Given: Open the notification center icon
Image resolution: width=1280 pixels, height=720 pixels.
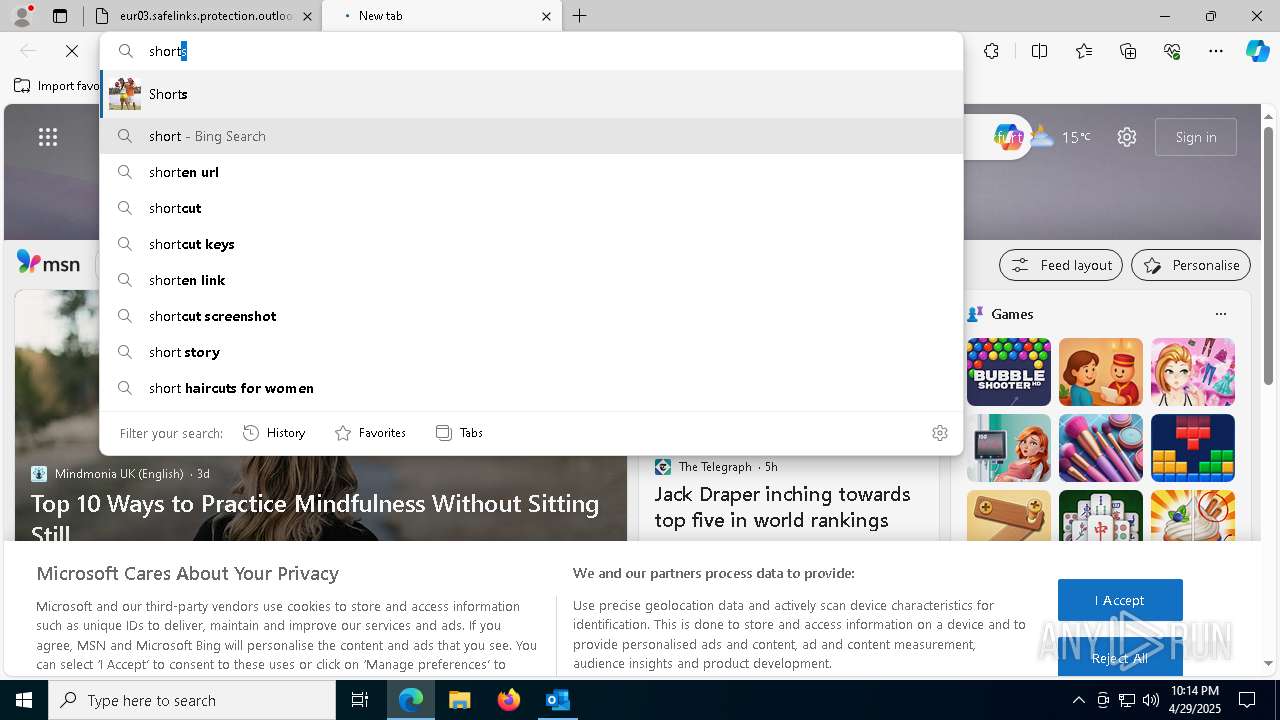Looking at the screenshot, I should (x=1247, y=700).
